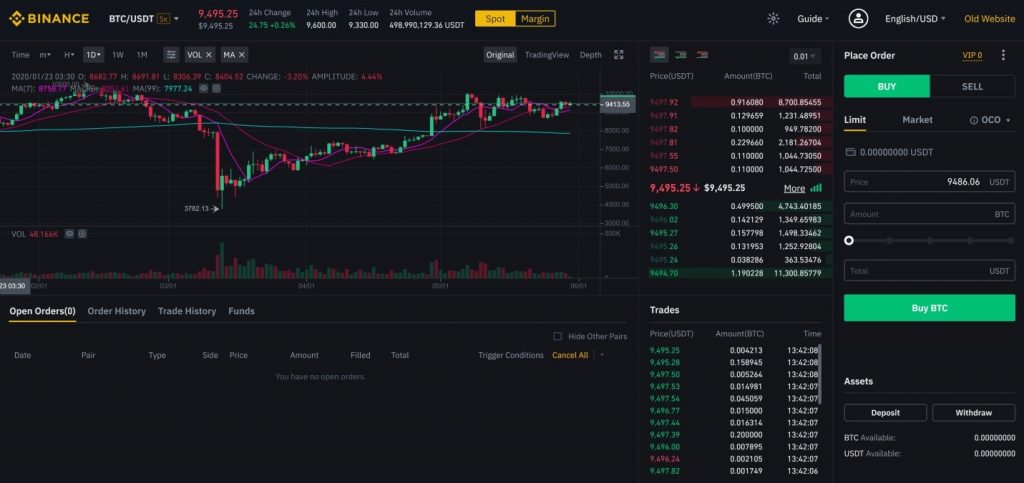Viewport: 1024px width, 483px height.
Task: Open MA indicator settings icon
Action: click(216, 88)
